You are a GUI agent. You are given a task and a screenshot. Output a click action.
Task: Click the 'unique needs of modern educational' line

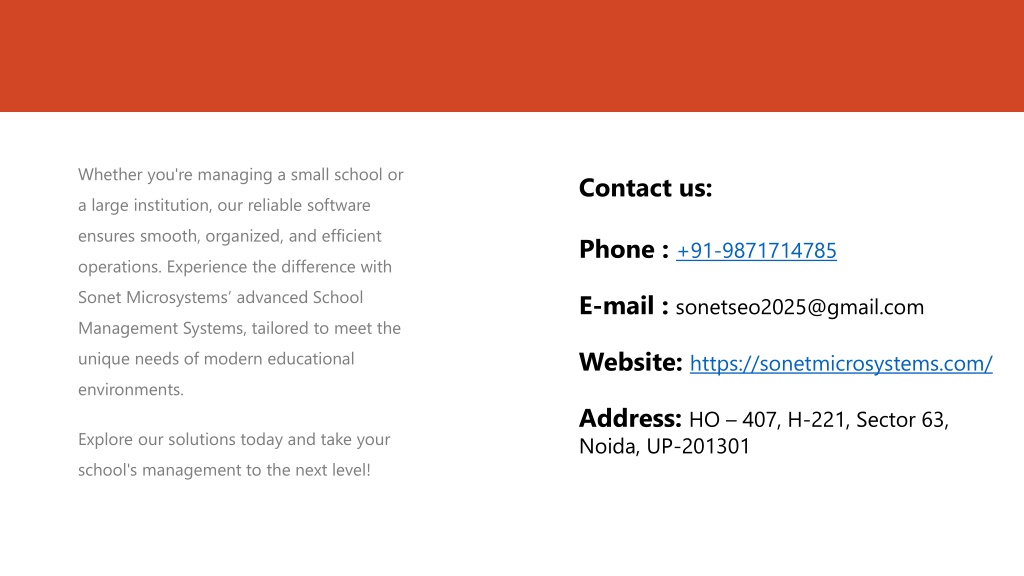click(216, 359)
